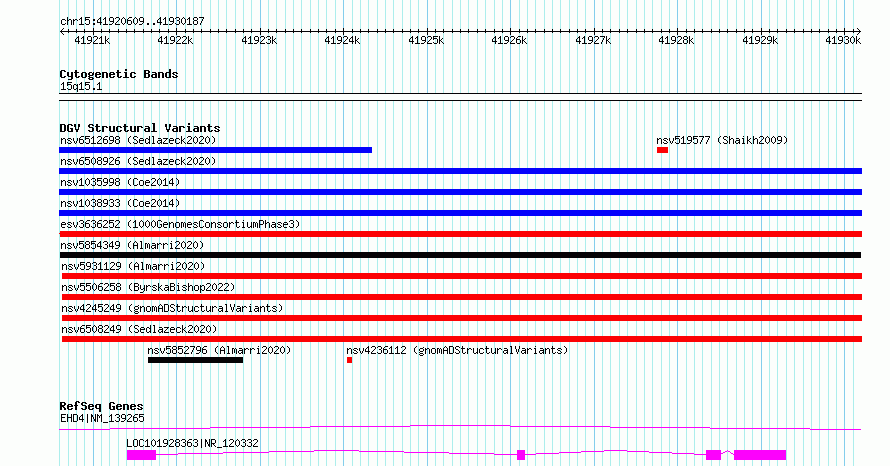890x466 pixels.
Task: Click the 41930k ruler label
Action: [843, 40]
